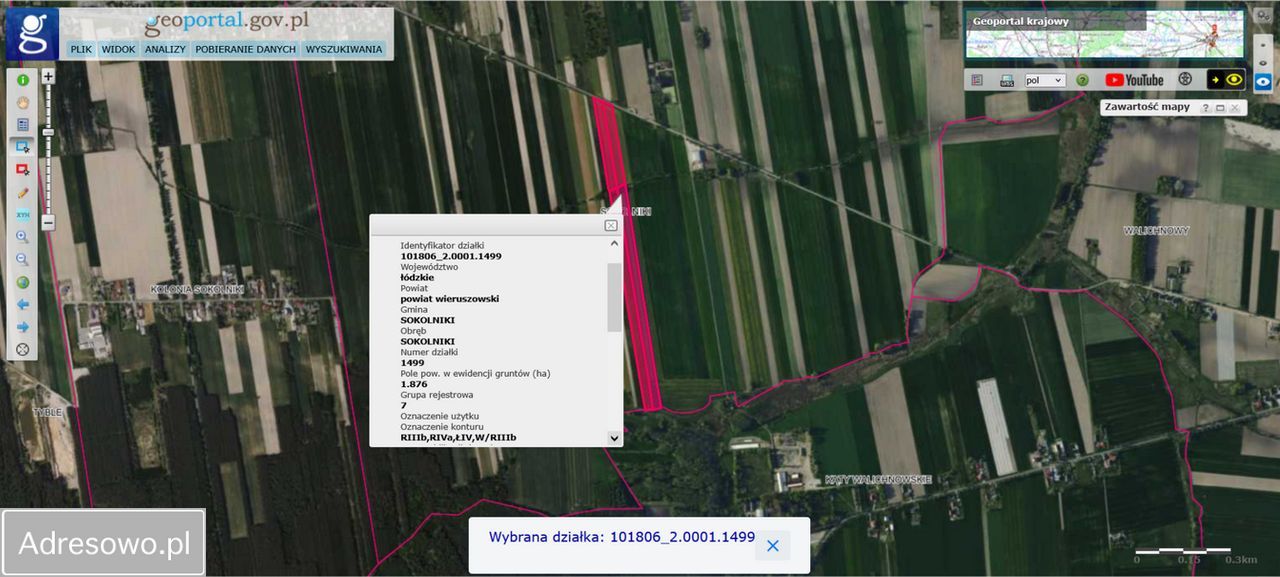Select the info (i) tool

(22, 78)
